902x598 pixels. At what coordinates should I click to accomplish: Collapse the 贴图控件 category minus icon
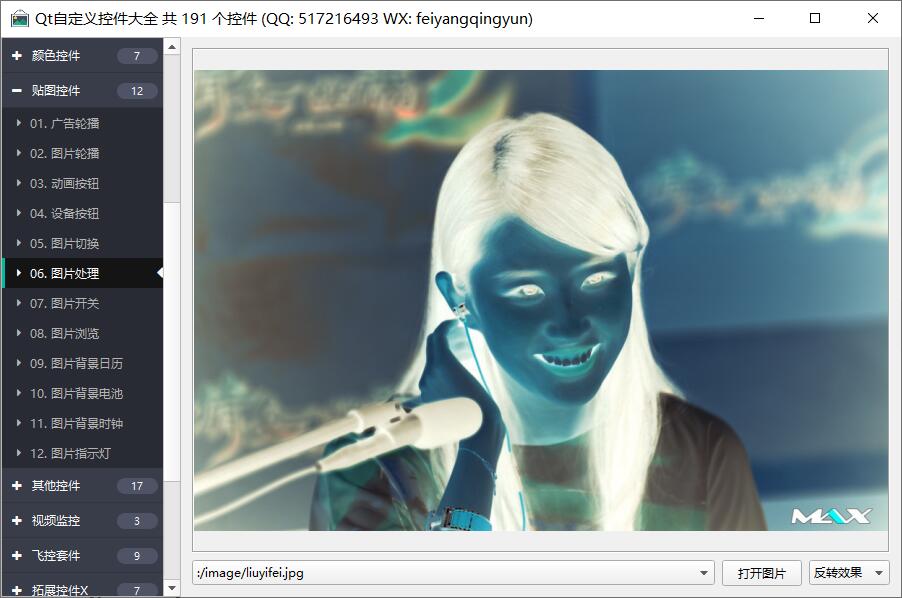[17, 91]
